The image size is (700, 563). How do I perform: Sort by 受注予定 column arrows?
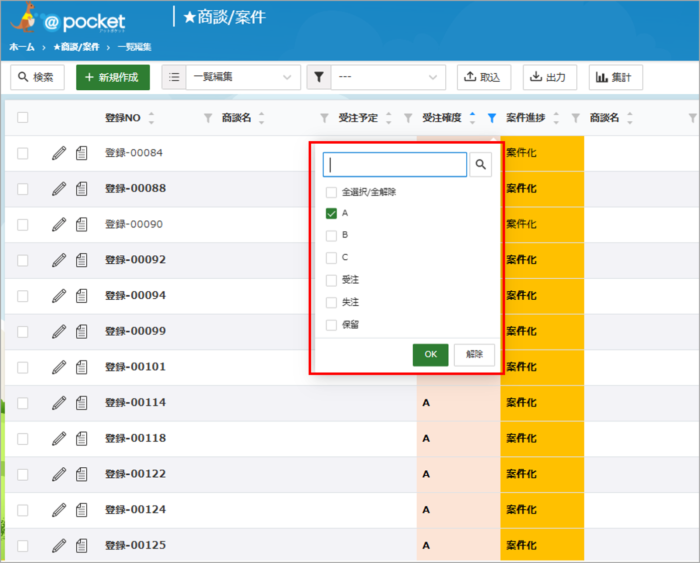pyautogui.click(x=389, y=118)
